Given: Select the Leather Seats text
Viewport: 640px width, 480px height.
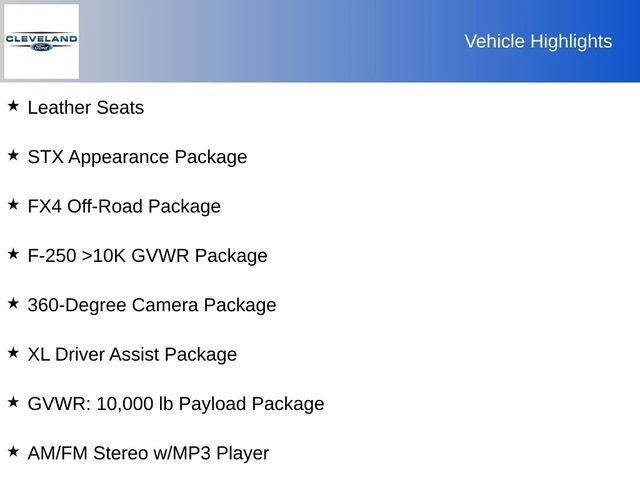Looking at the screenshot, I should pos(86,108).
